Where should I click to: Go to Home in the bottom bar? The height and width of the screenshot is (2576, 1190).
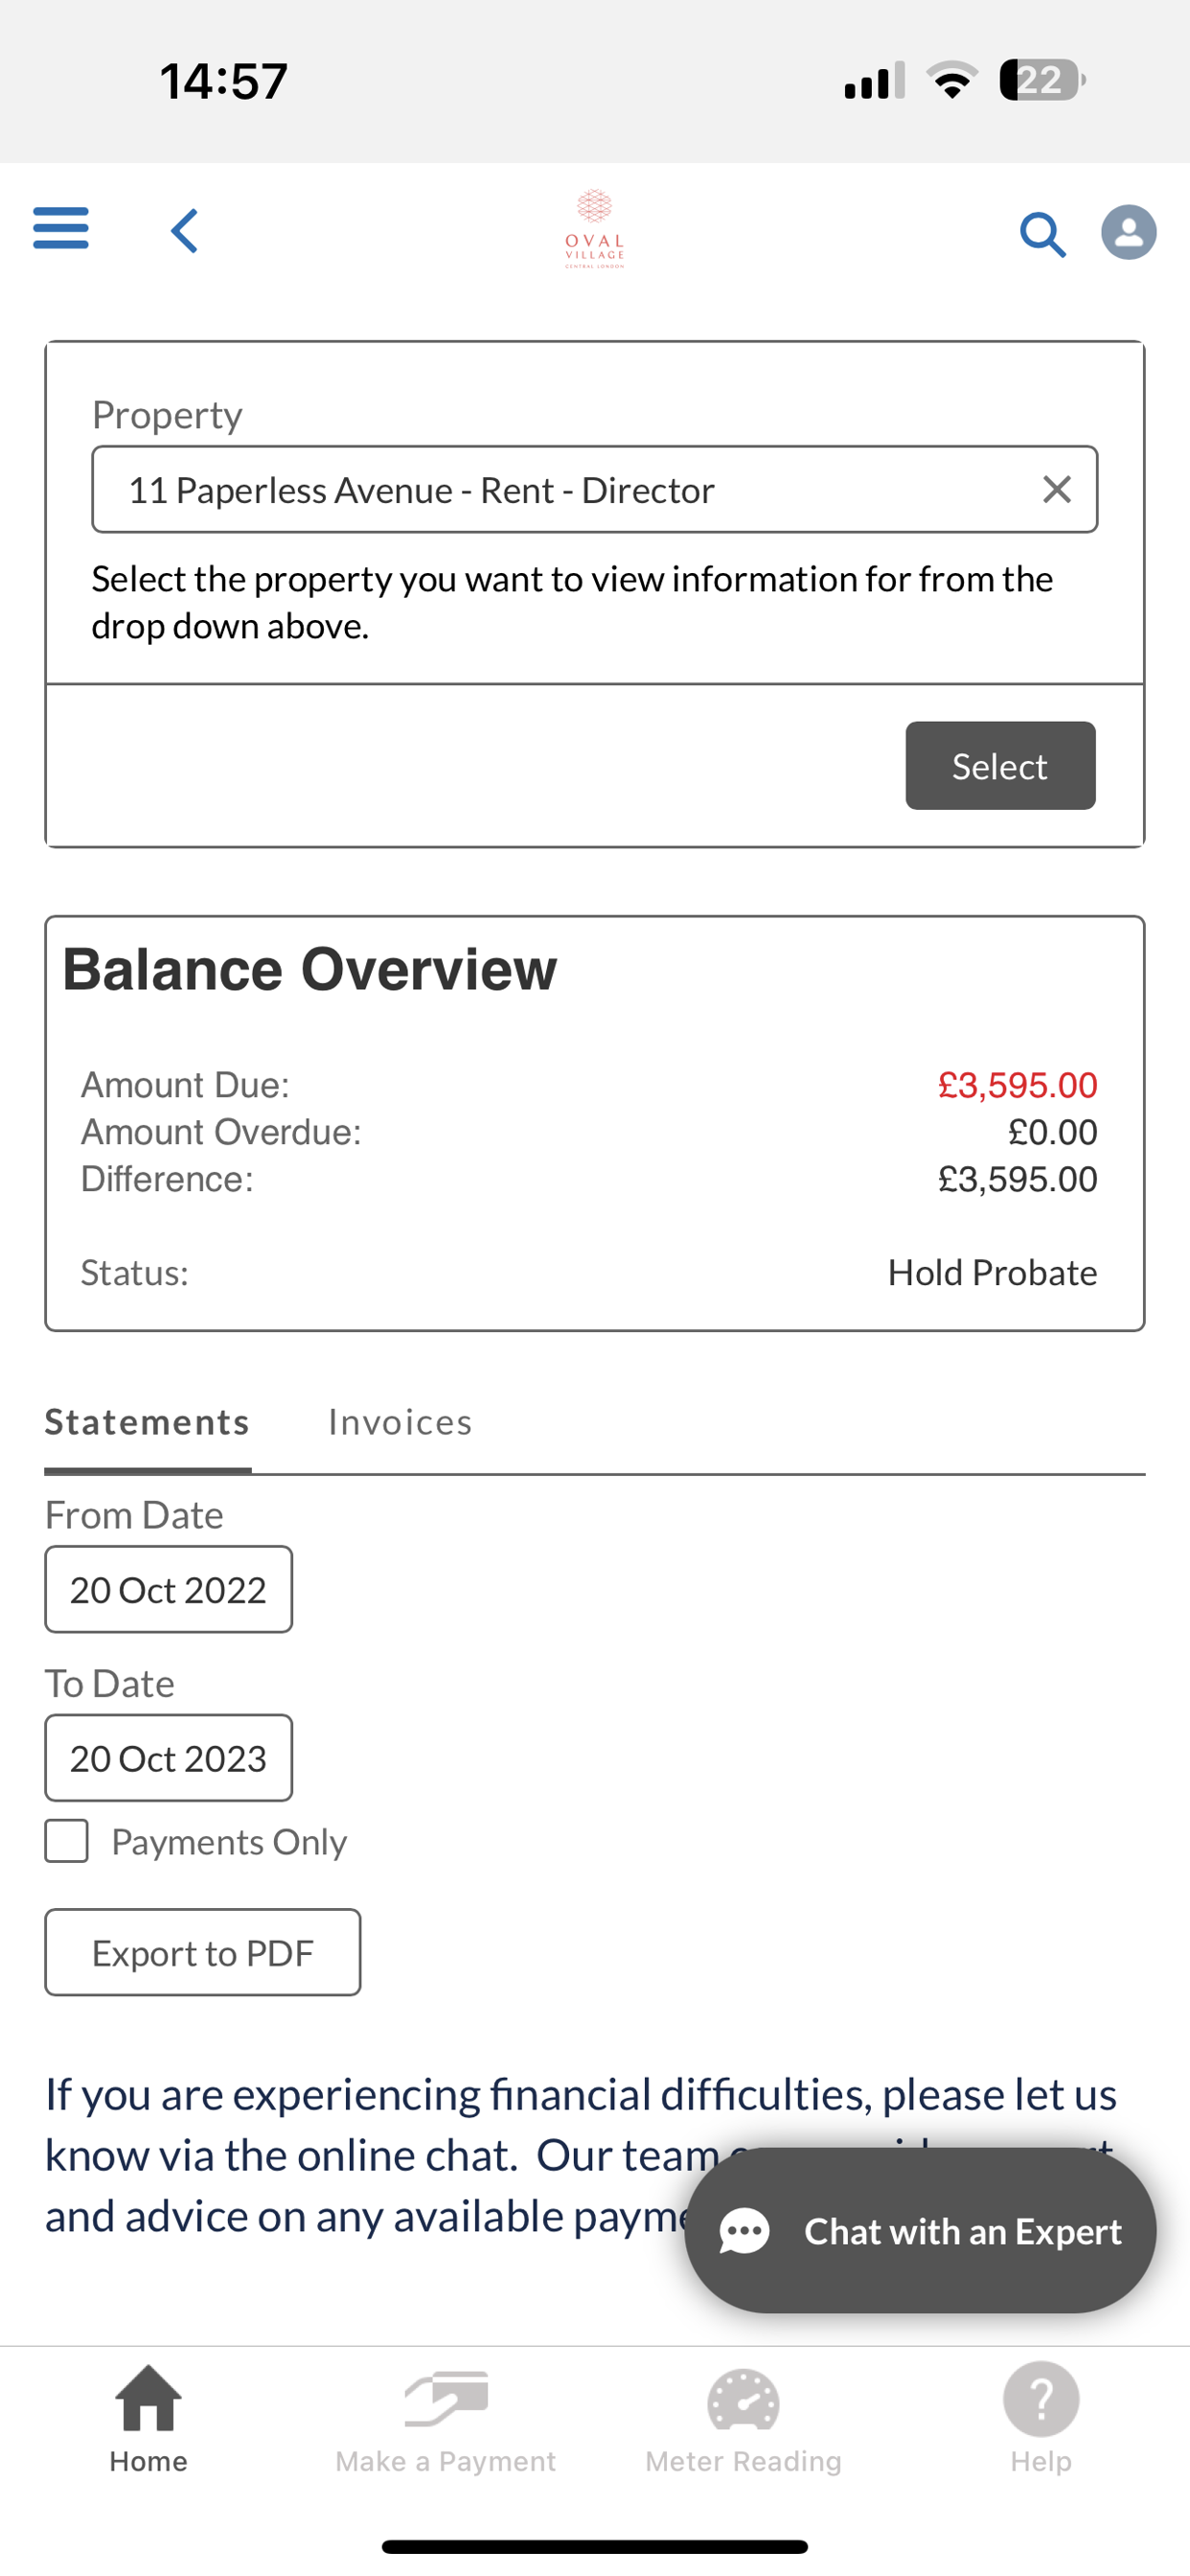point(148,2420)
